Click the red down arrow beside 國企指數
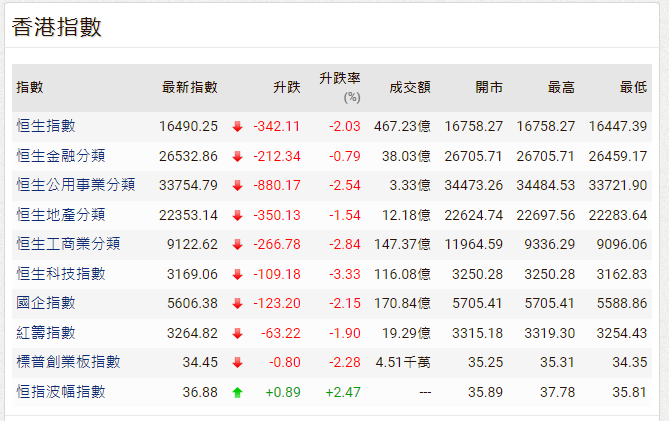The image size is (669, 421). [x=237, y=303]
